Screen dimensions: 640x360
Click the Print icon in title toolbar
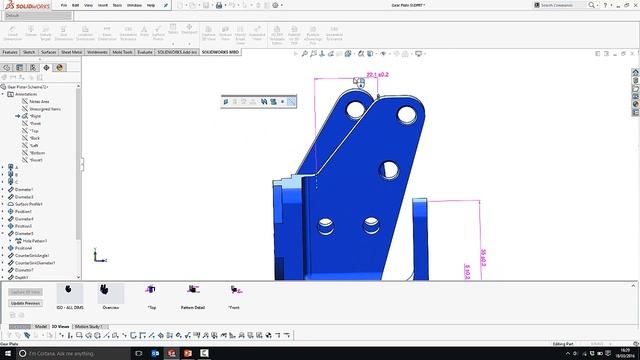pyautogui.click(x=219, y=5)
